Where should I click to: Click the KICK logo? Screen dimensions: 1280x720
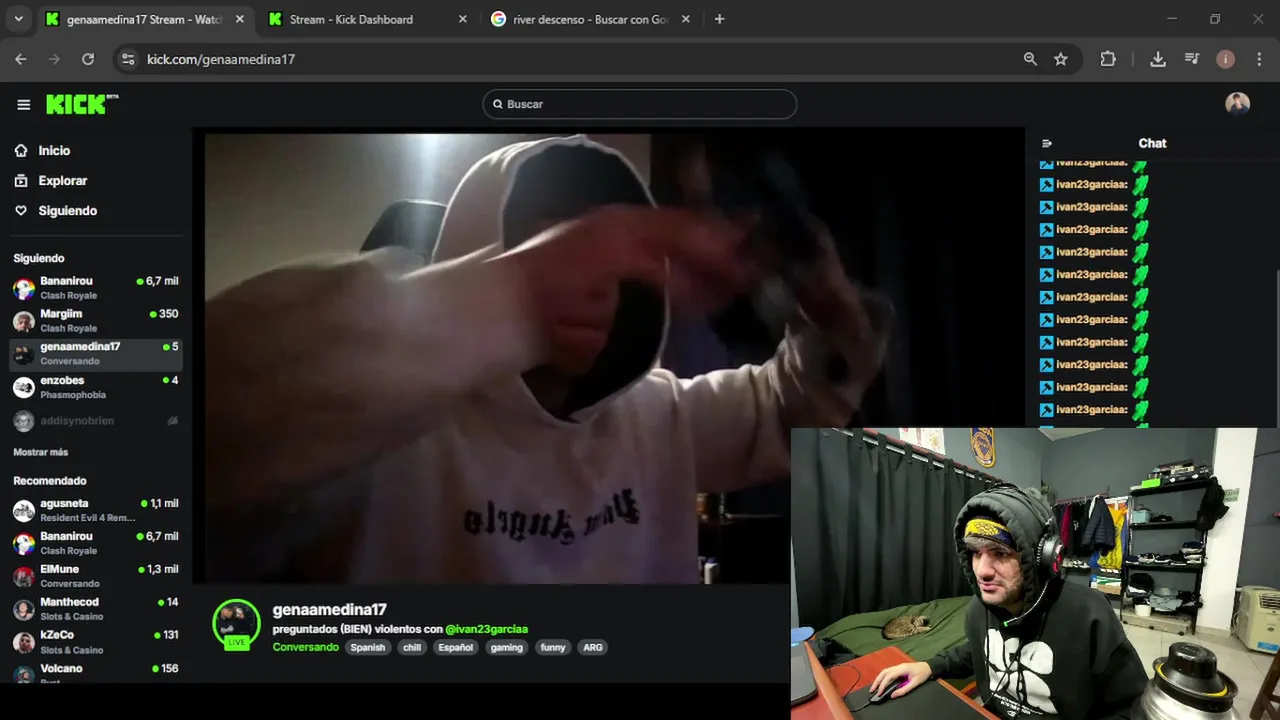82,104
